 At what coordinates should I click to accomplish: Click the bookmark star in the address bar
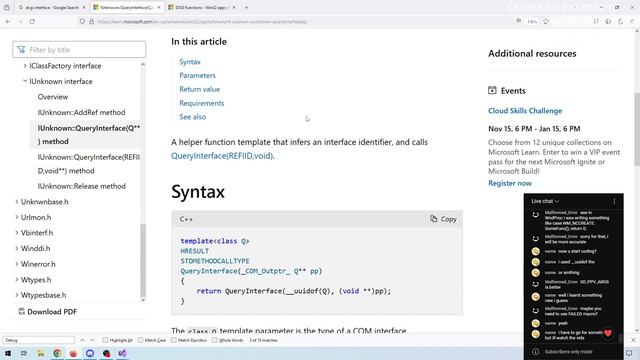546,21
